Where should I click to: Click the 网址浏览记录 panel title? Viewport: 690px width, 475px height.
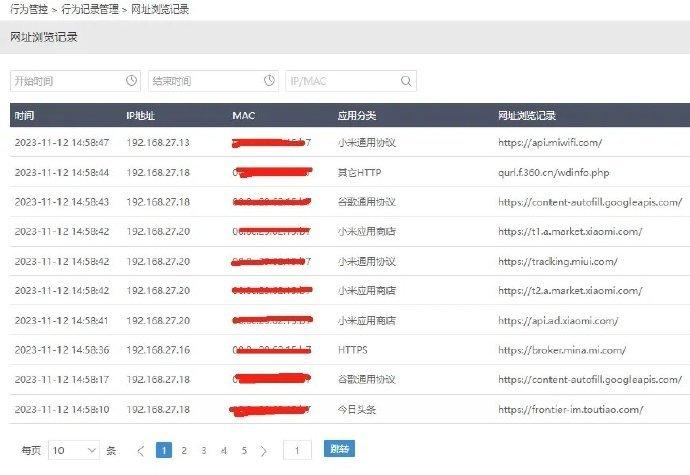click(44, 37)
